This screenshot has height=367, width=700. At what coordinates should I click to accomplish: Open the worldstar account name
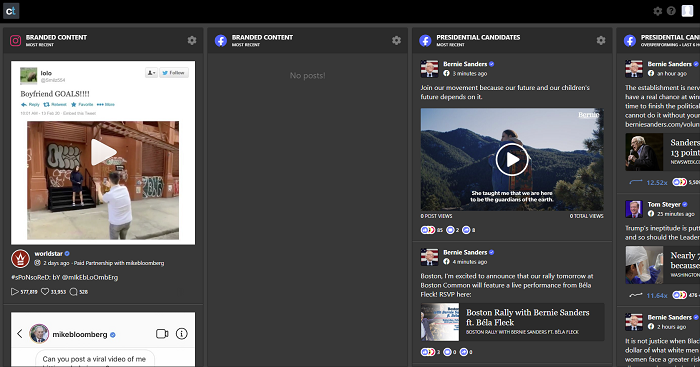click(49, 254)
